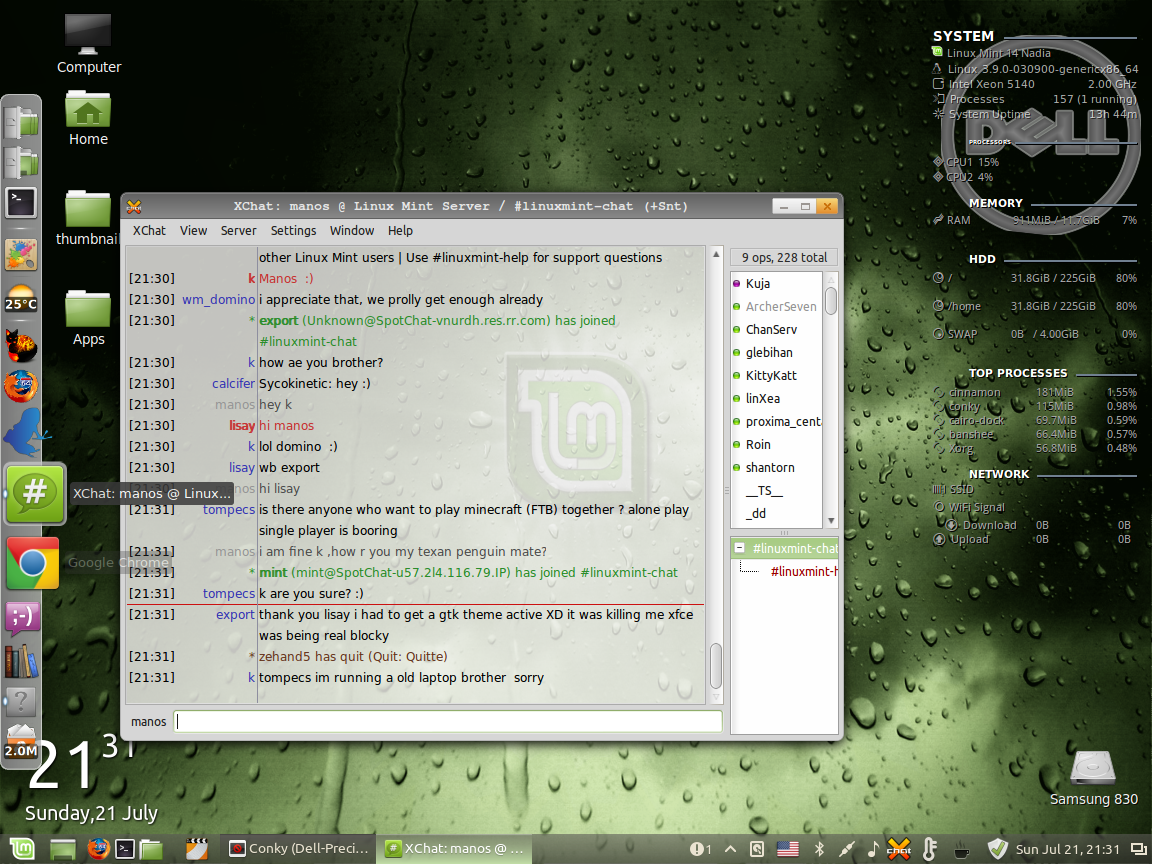Image resolution: width=1152 pixels, height=864 pixels.
Task: Click the XChat taskbar button
Action: pyautogui.click(x=454, y=849)
